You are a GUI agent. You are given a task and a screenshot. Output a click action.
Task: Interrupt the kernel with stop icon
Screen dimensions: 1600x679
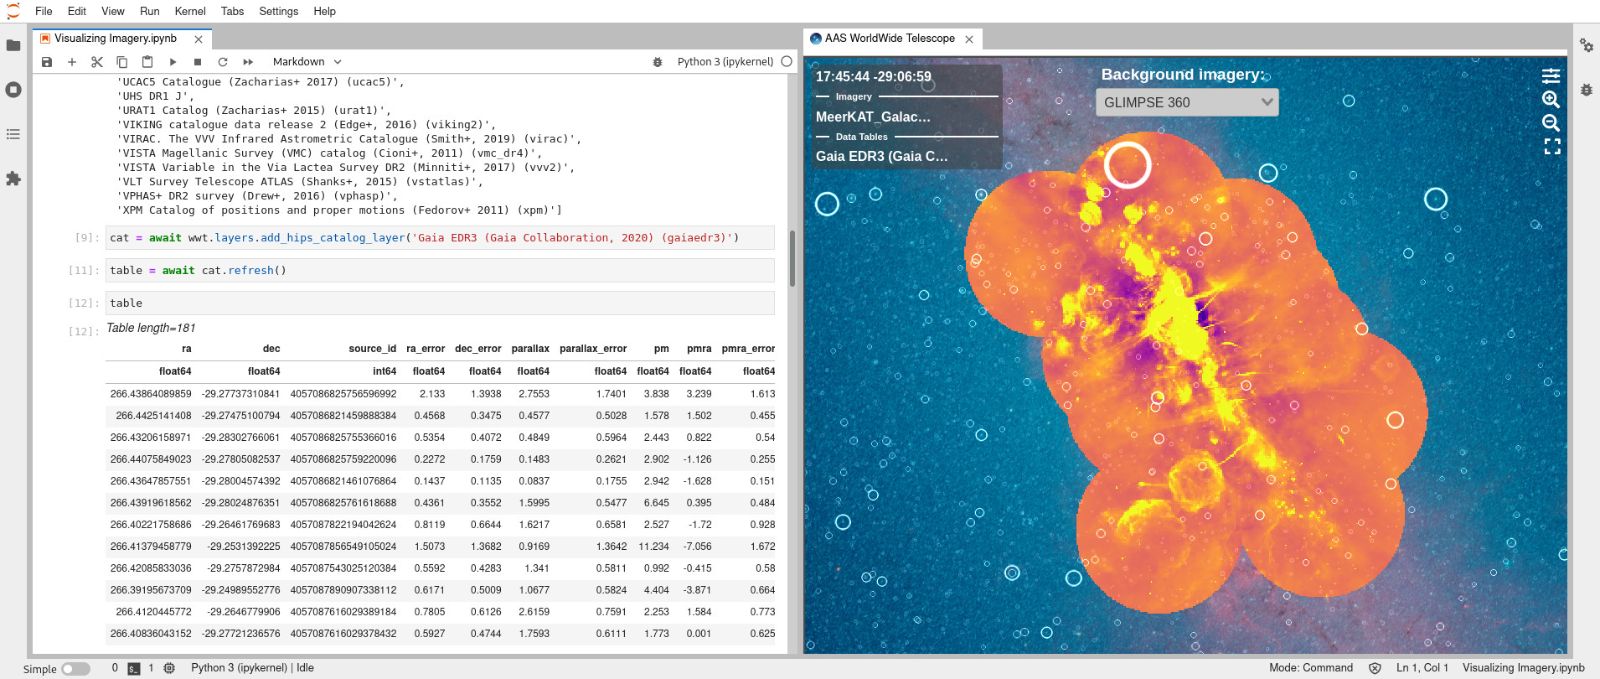tap(198, 62)
